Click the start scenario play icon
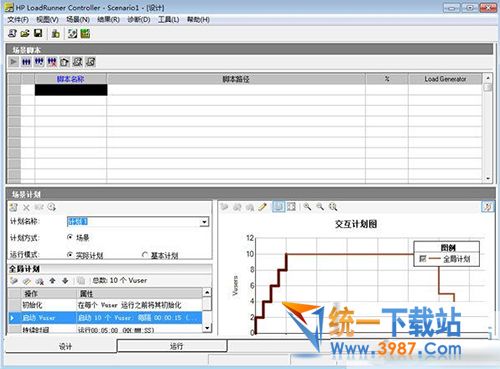500x369 pixels. tap(13, 62)
